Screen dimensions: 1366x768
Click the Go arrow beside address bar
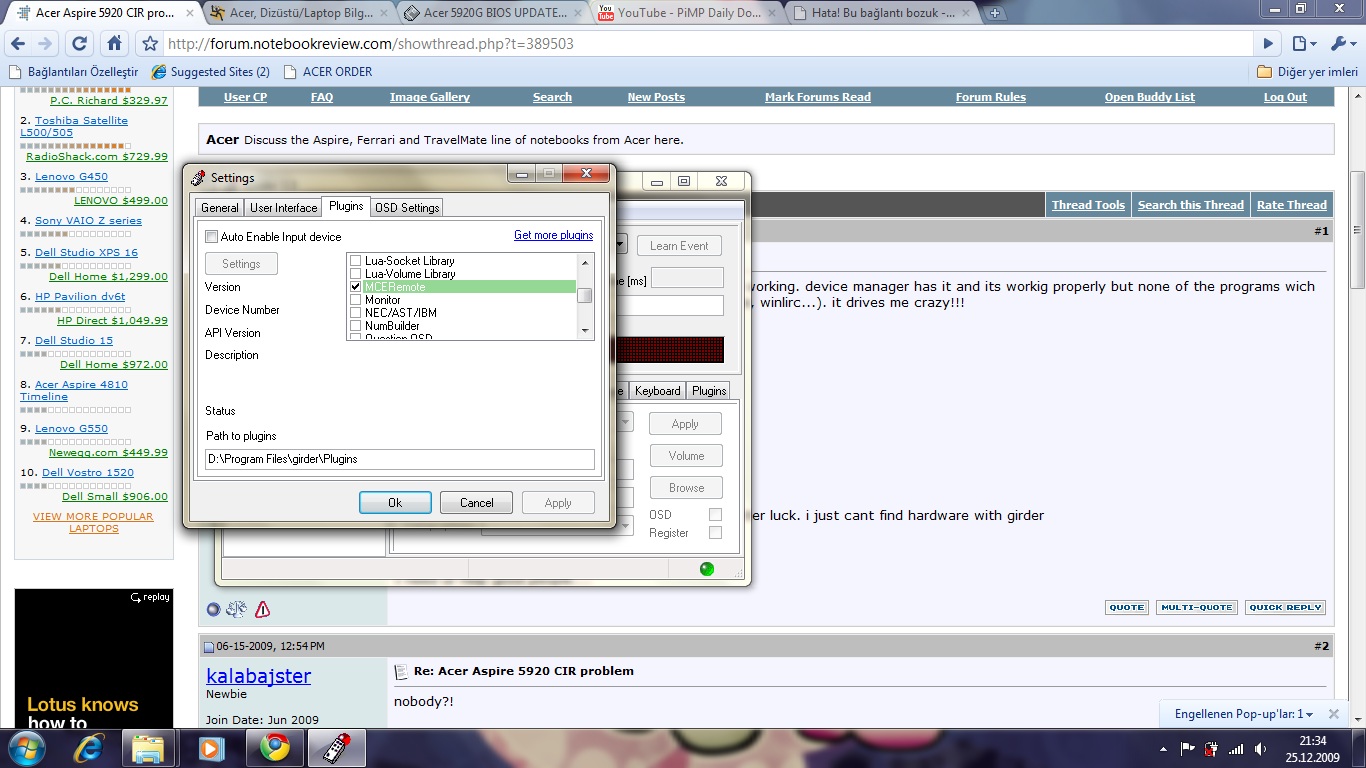pos(1268,44)
